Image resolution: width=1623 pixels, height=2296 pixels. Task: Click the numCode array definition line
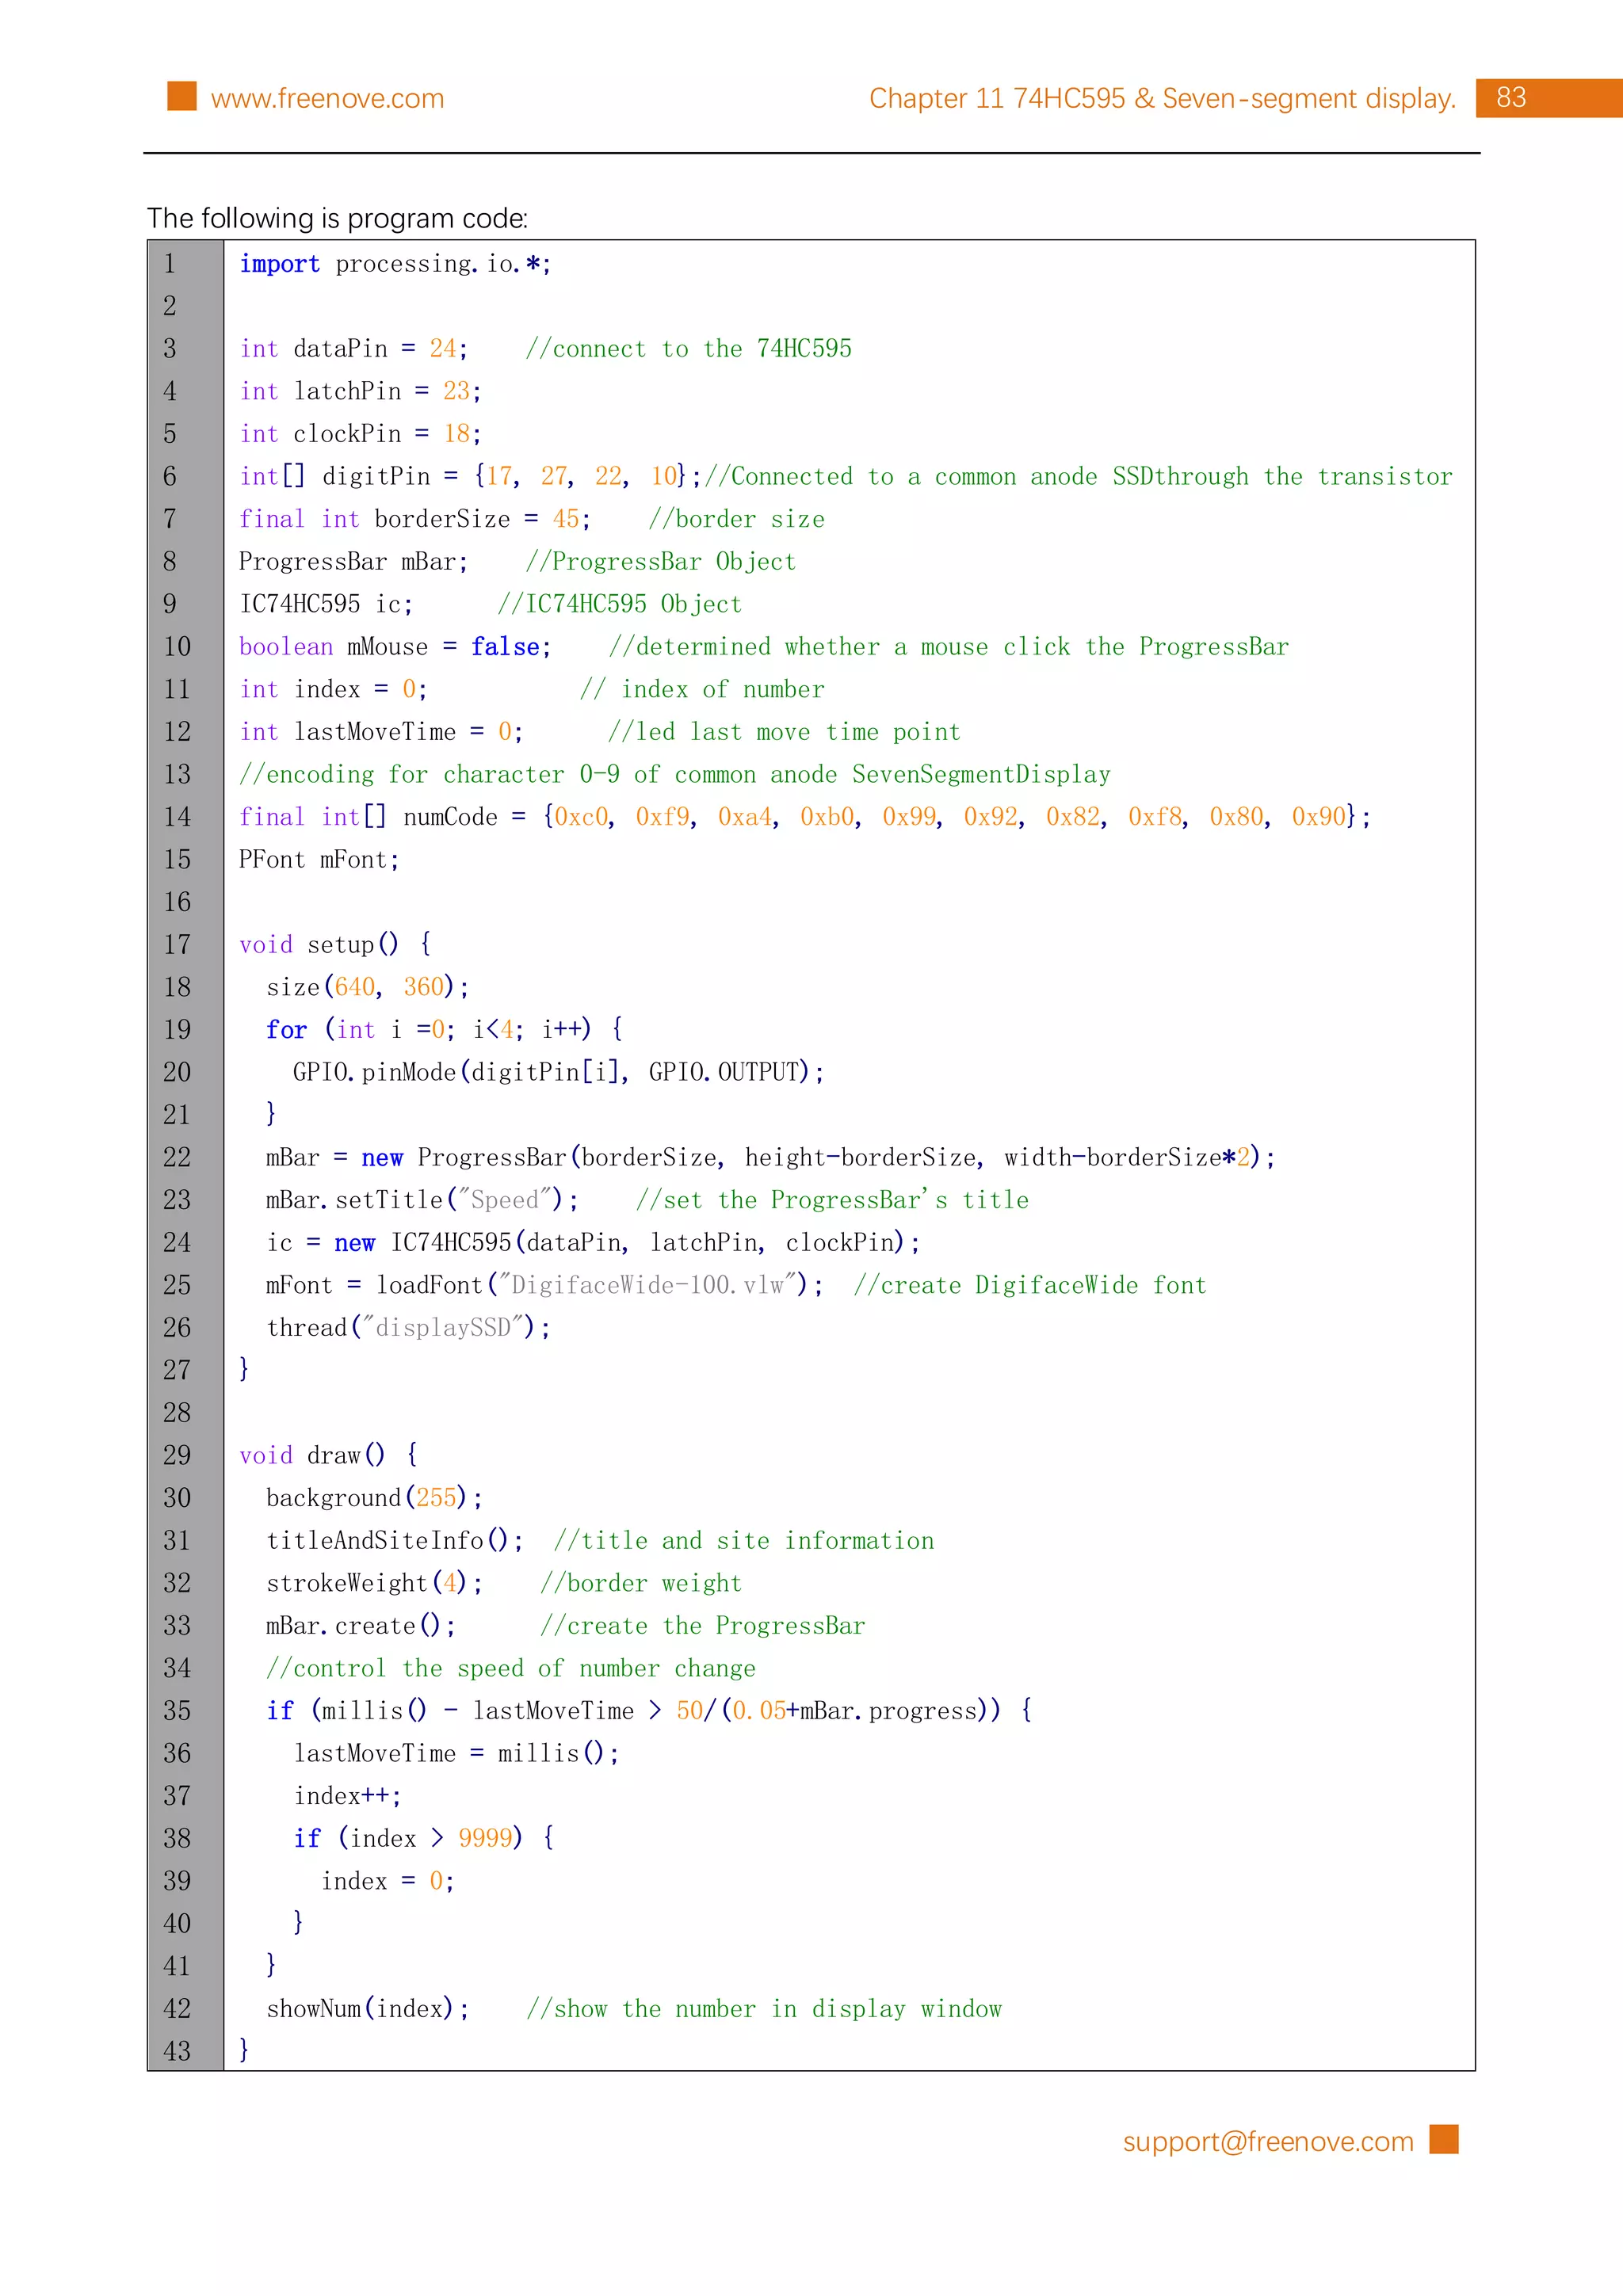[804, 817]
